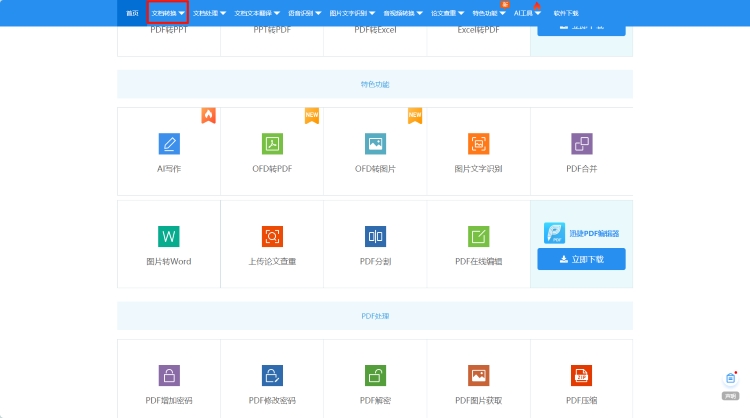Open 图片文字识别 OCR icon
Viewport: 750px width, 418px height.
pos(478,144)
